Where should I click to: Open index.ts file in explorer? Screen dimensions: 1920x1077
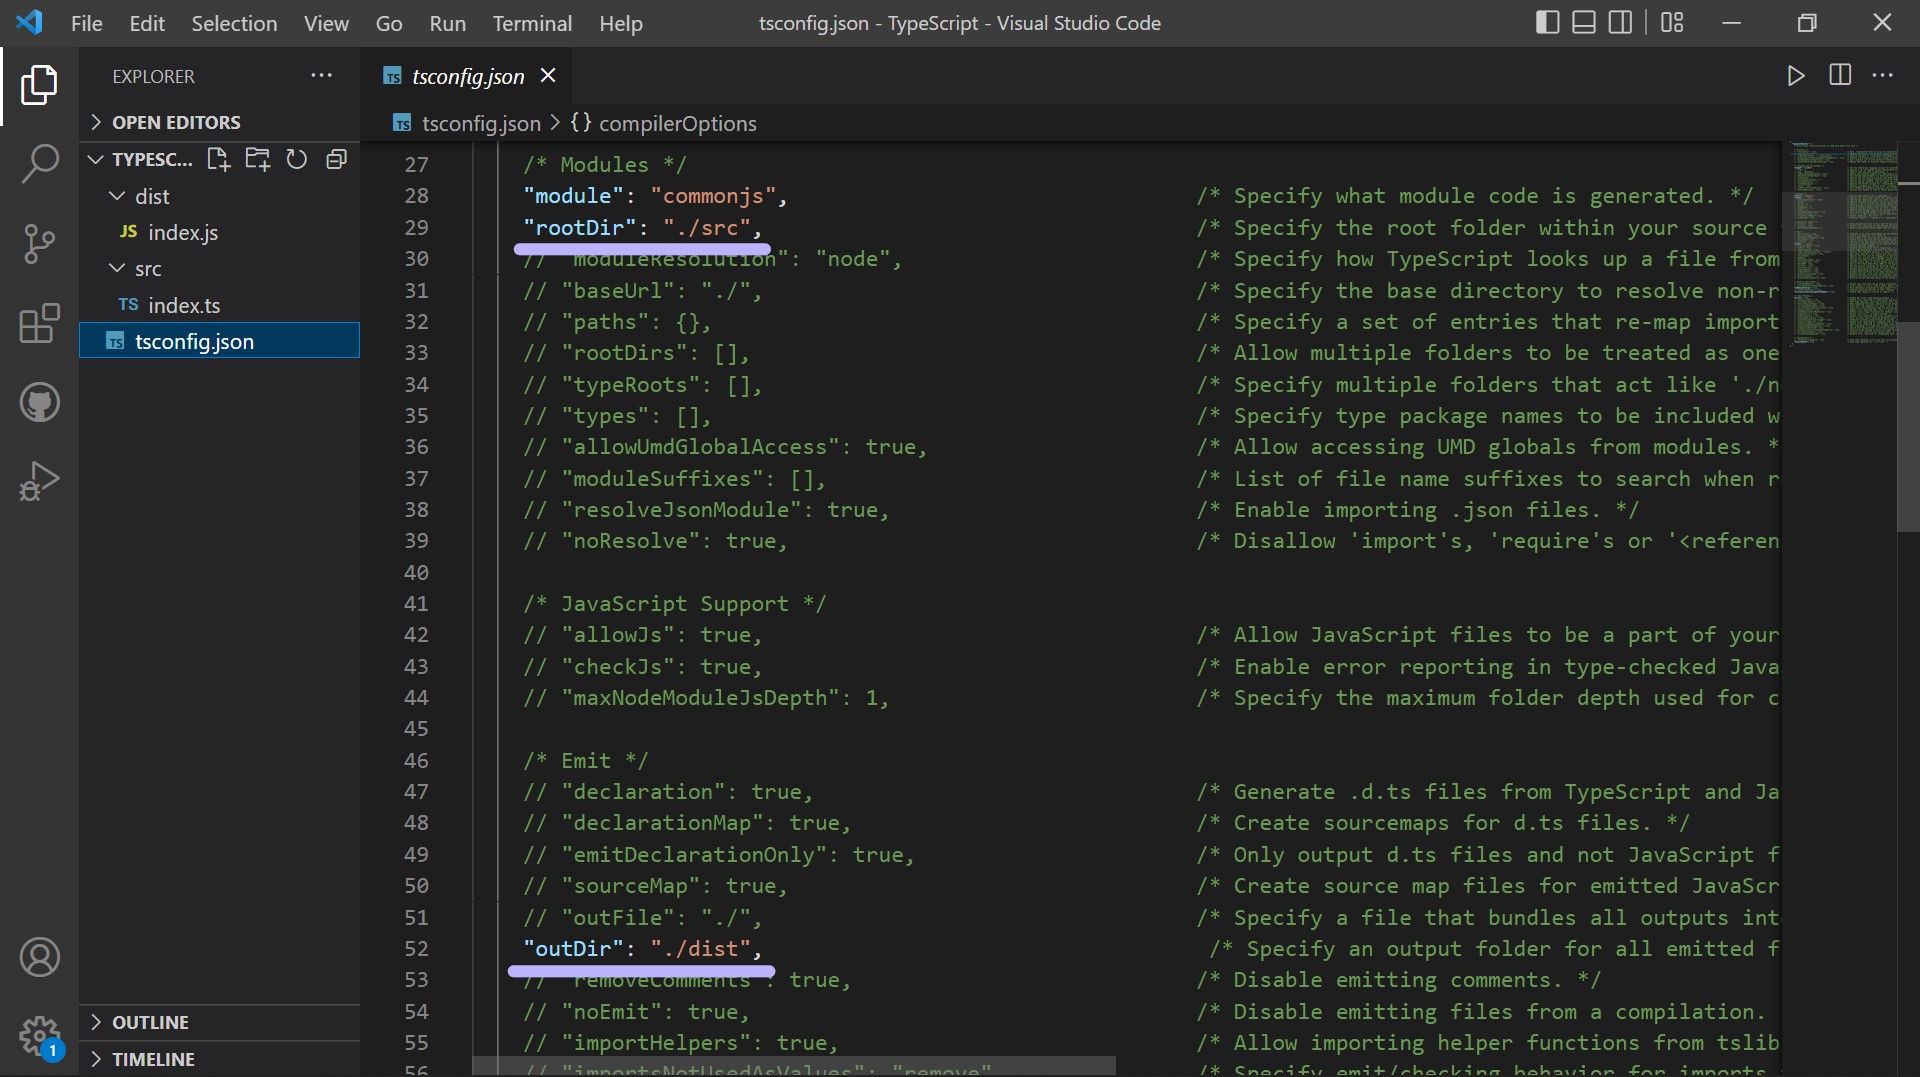point(184,305)
